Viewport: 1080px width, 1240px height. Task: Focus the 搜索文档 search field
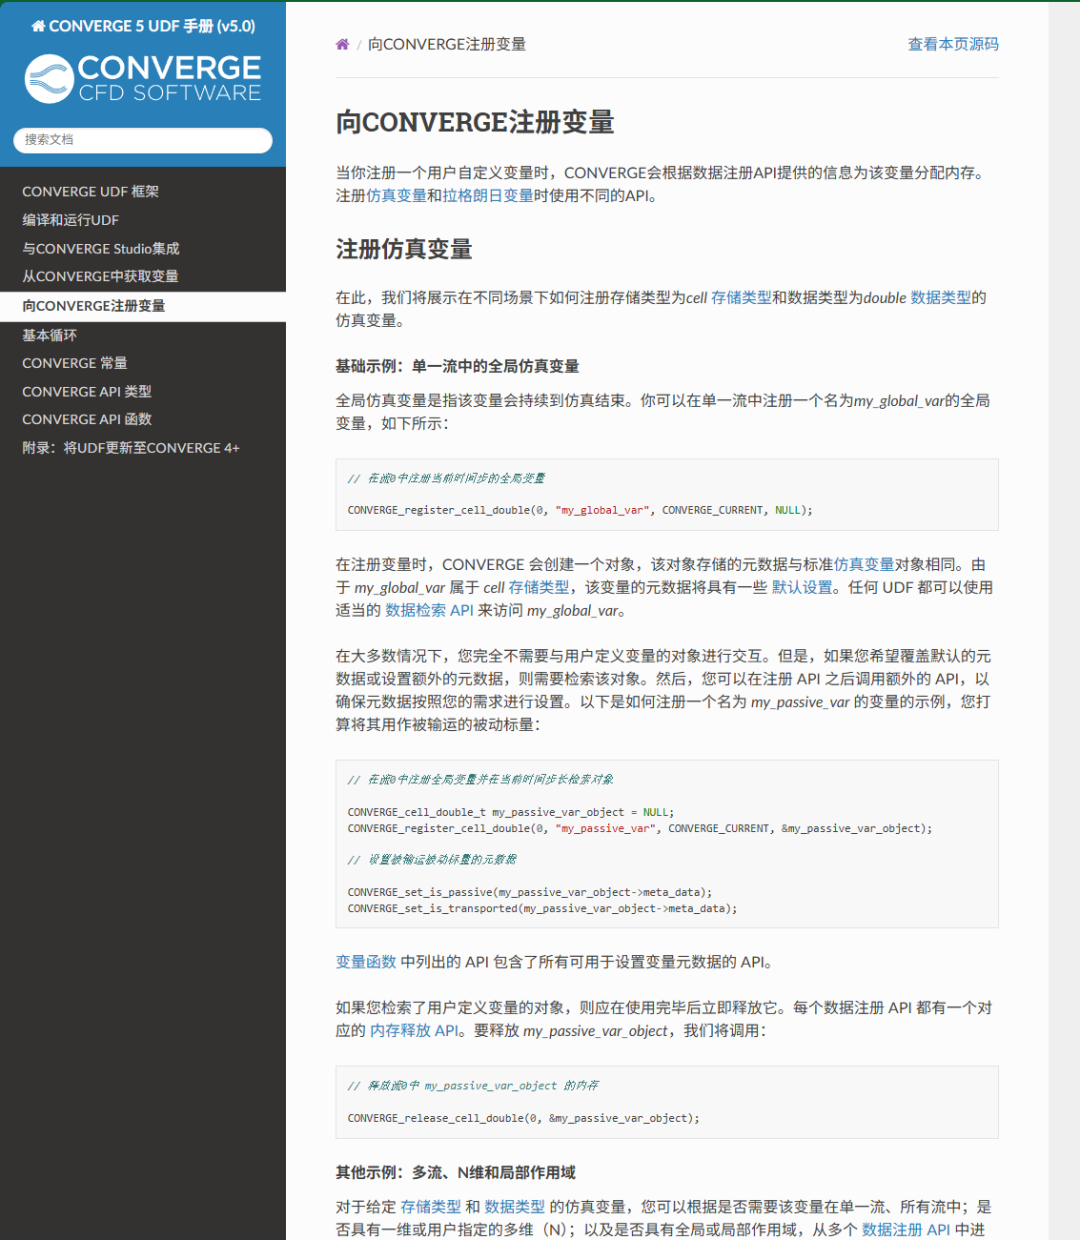(x=143, y=140)
